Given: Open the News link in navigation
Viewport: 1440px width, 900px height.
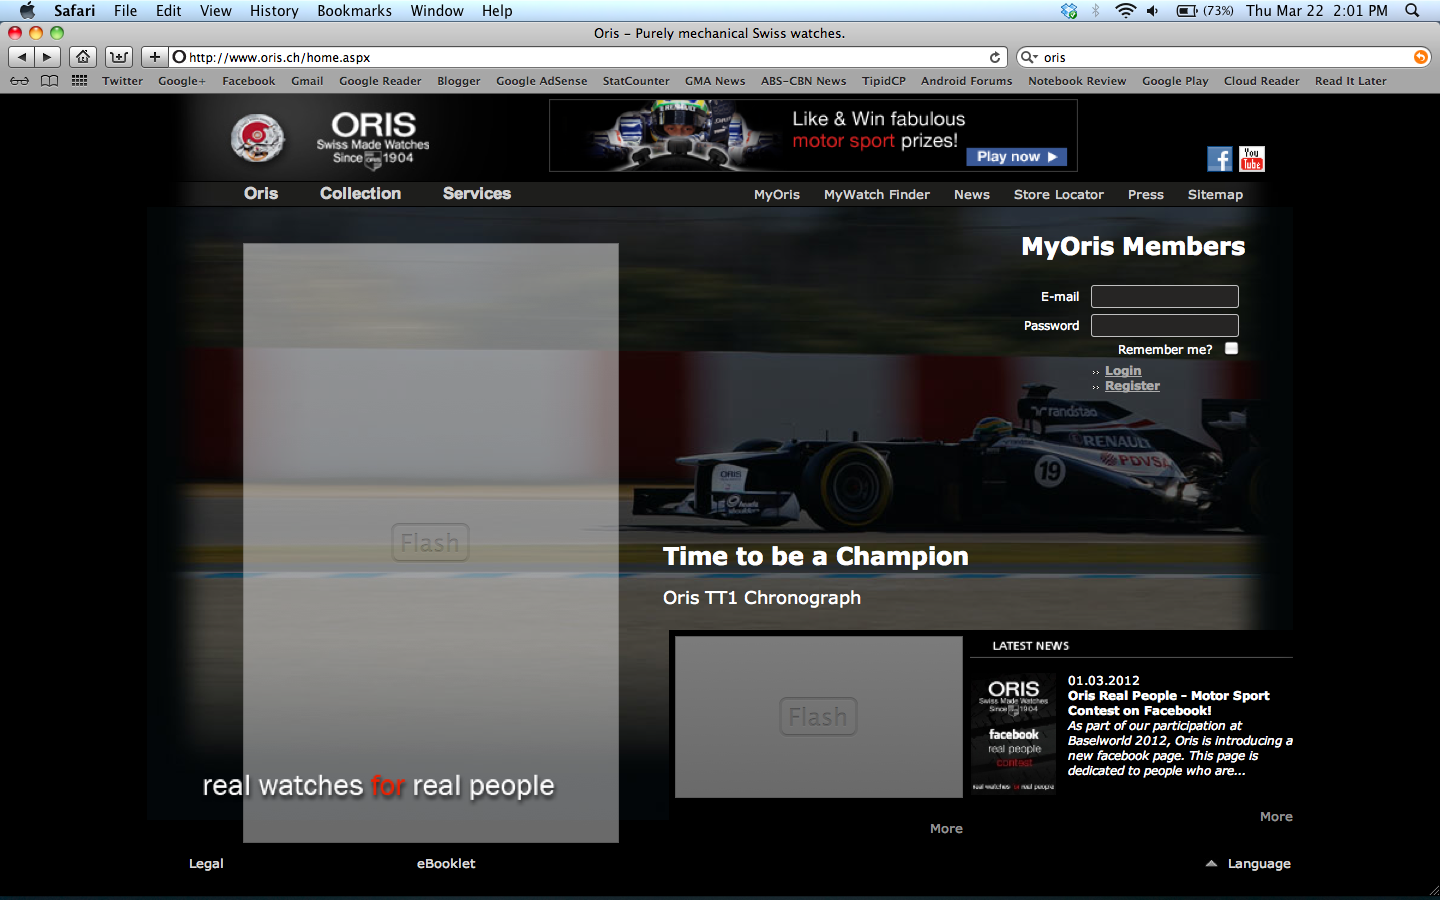Looking at the screenshot, I should 972,195.
